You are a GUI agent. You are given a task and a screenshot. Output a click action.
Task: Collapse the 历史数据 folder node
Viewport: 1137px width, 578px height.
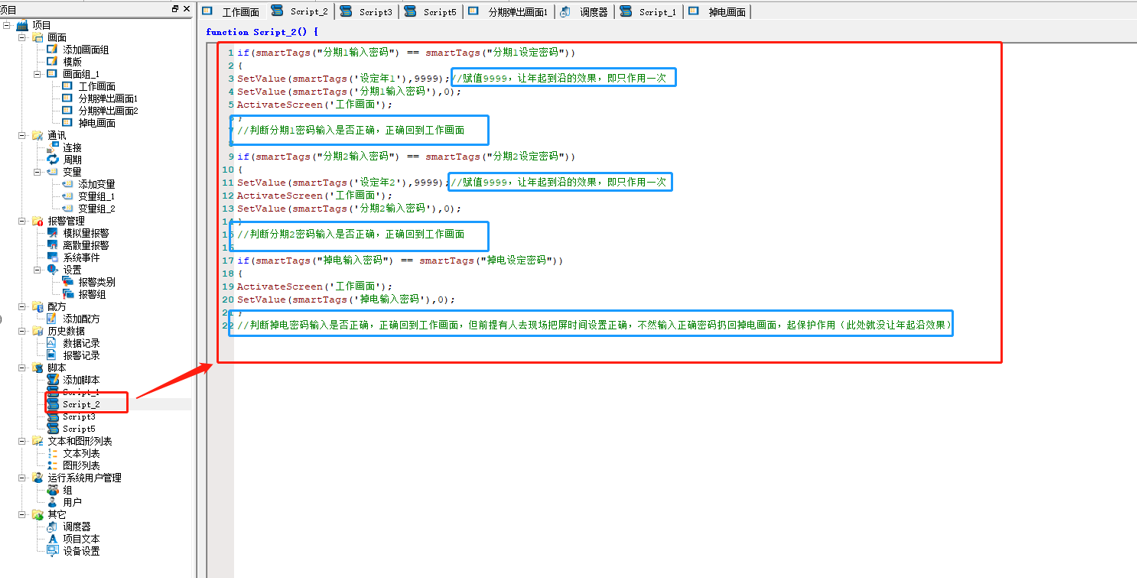point(22,331)
